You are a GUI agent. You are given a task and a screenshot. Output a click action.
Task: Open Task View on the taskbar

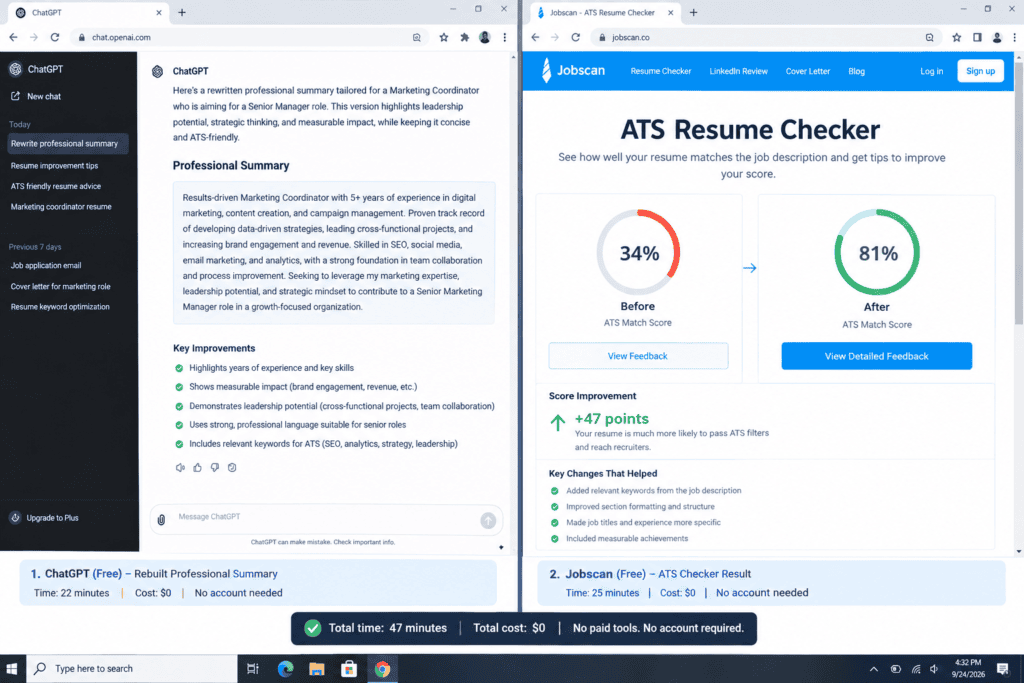253,669
